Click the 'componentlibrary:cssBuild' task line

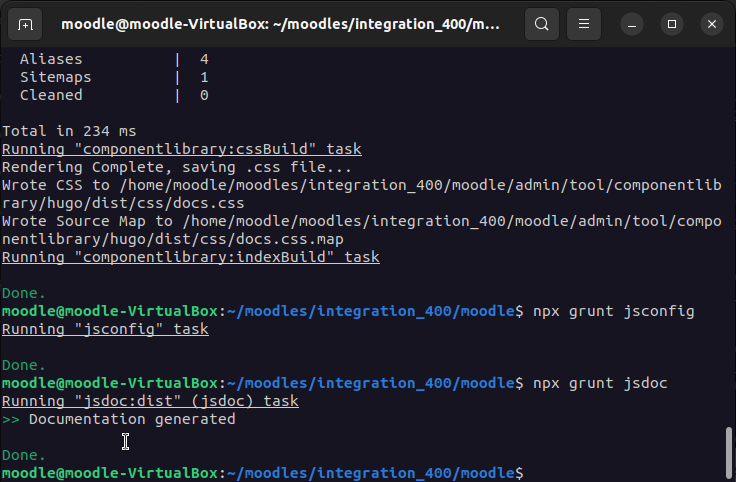(x=182, y=149)
